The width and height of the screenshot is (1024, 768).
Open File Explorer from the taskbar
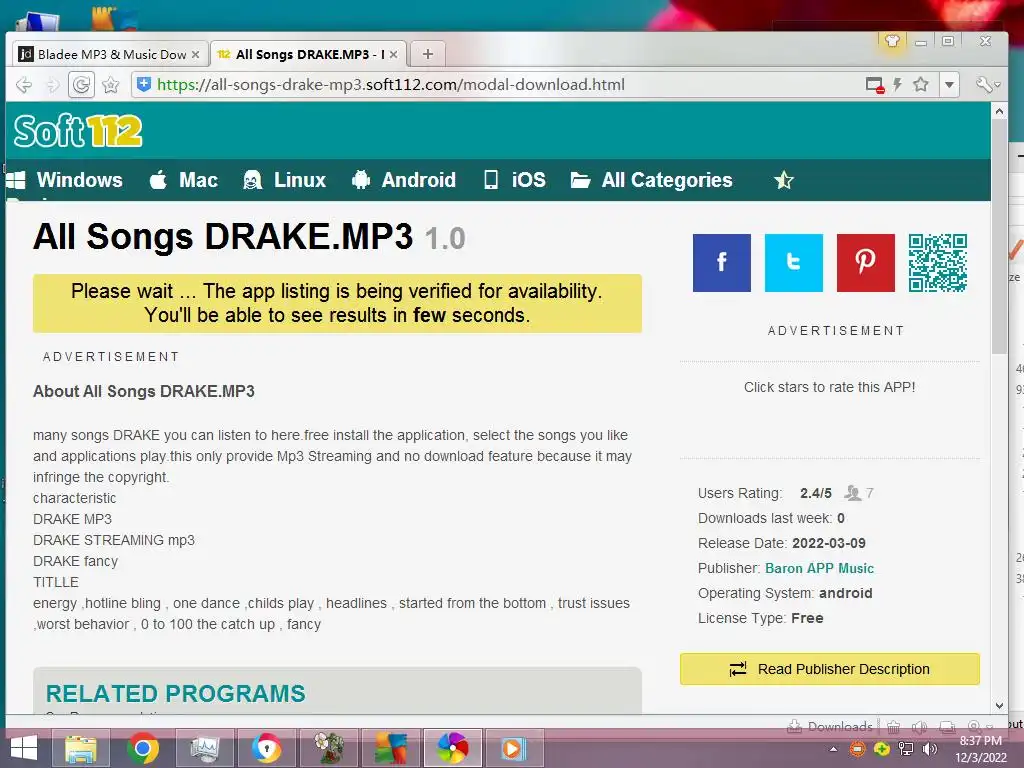tap(81, 748)
